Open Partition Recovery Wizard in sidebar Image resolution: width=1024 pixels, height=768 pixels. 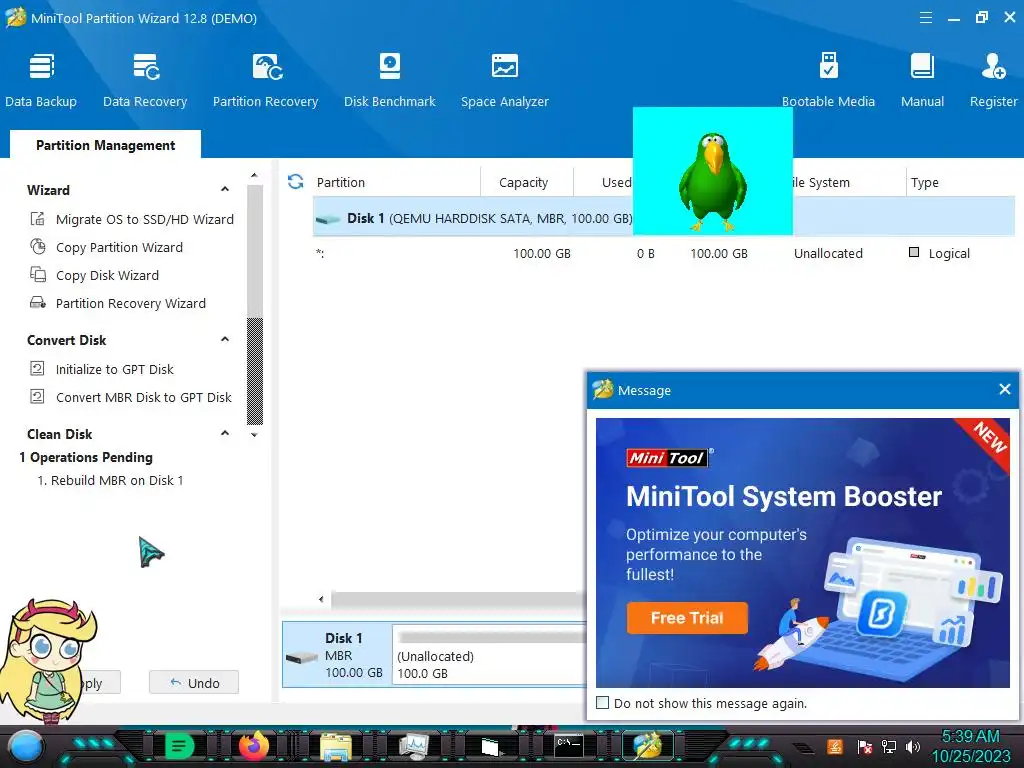click(118, 304)
